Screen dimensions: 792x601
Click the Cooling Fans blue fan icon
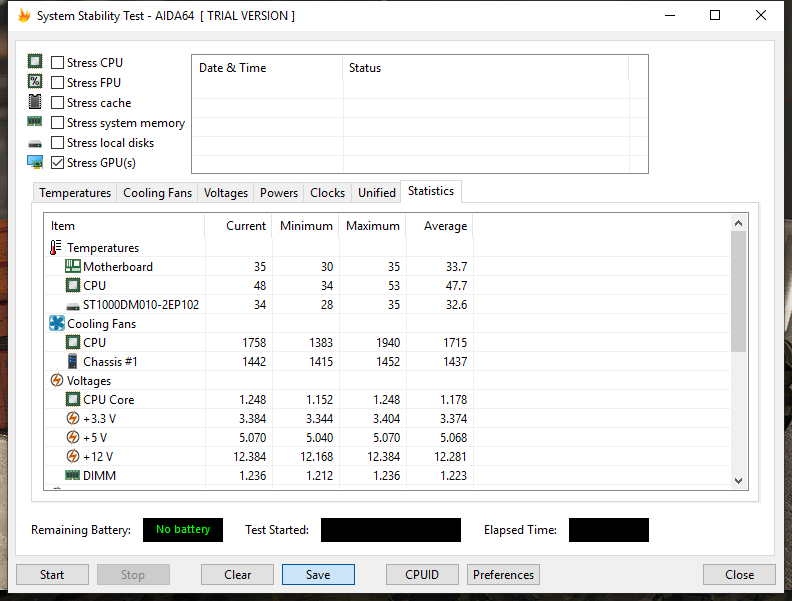[57, 323]
